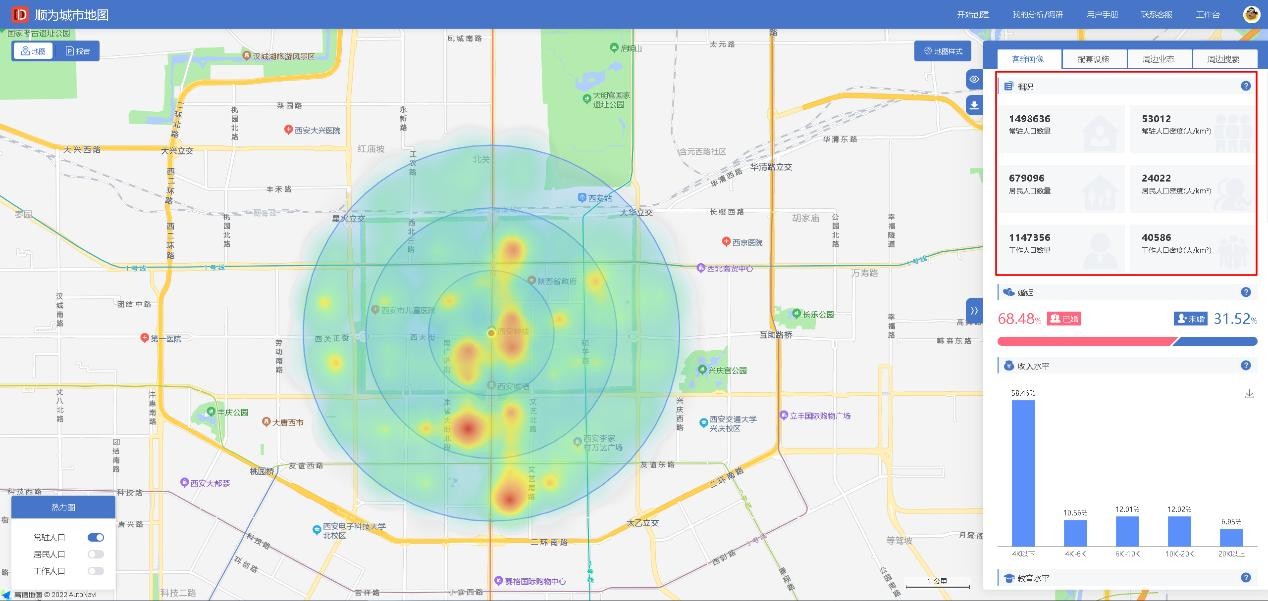Click the help icon in 婚姻 section
The image size is (1268, 601).
[x=1246, y=292]
